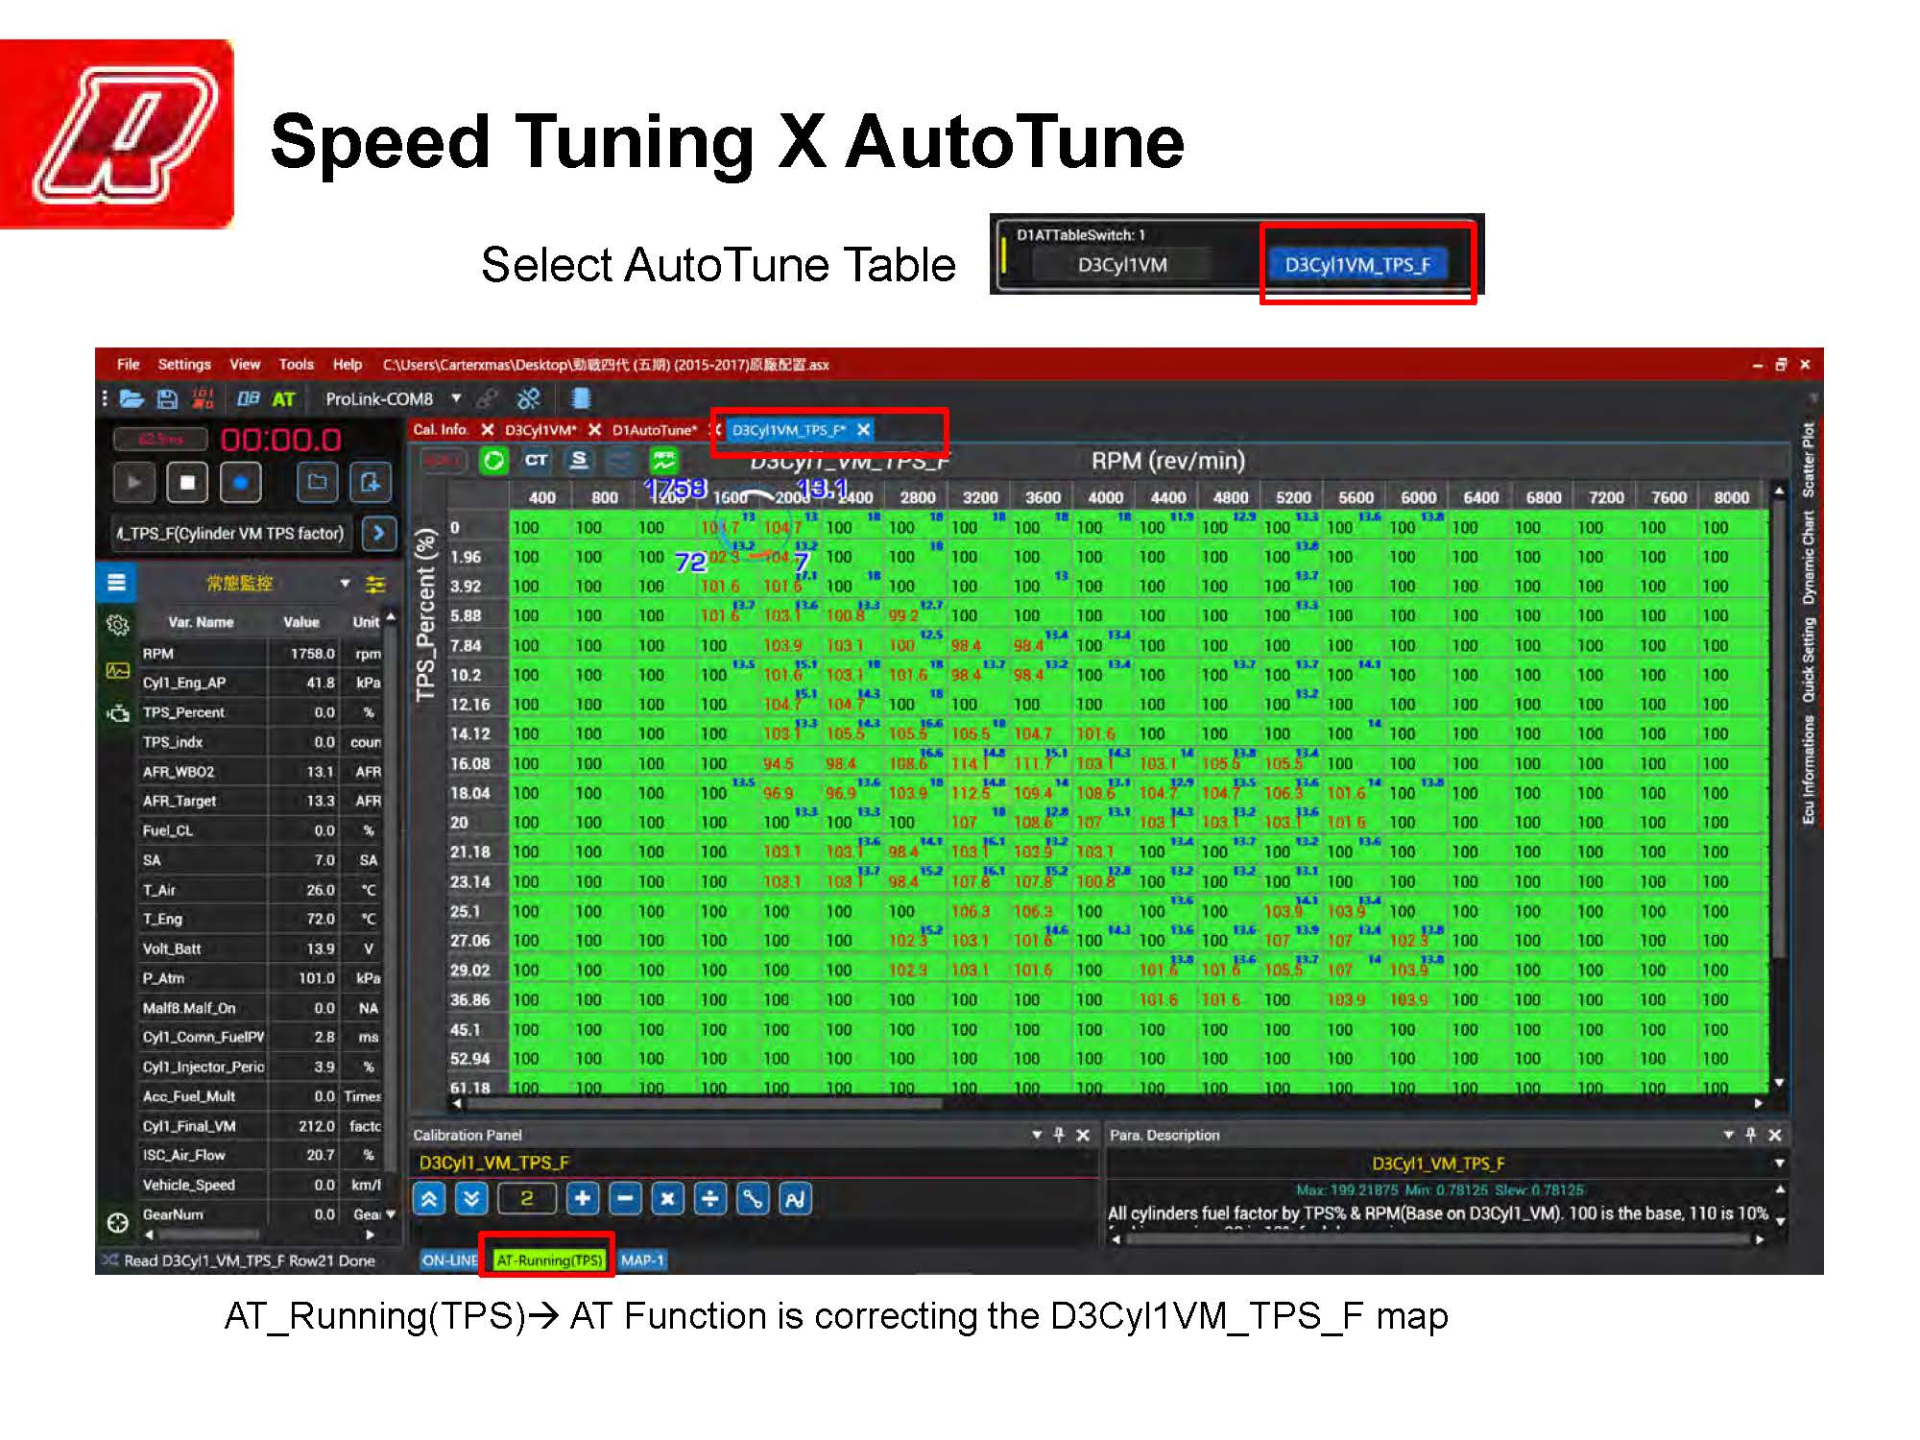Open a configuration with the folder toolbar icon

coord(131,400)
